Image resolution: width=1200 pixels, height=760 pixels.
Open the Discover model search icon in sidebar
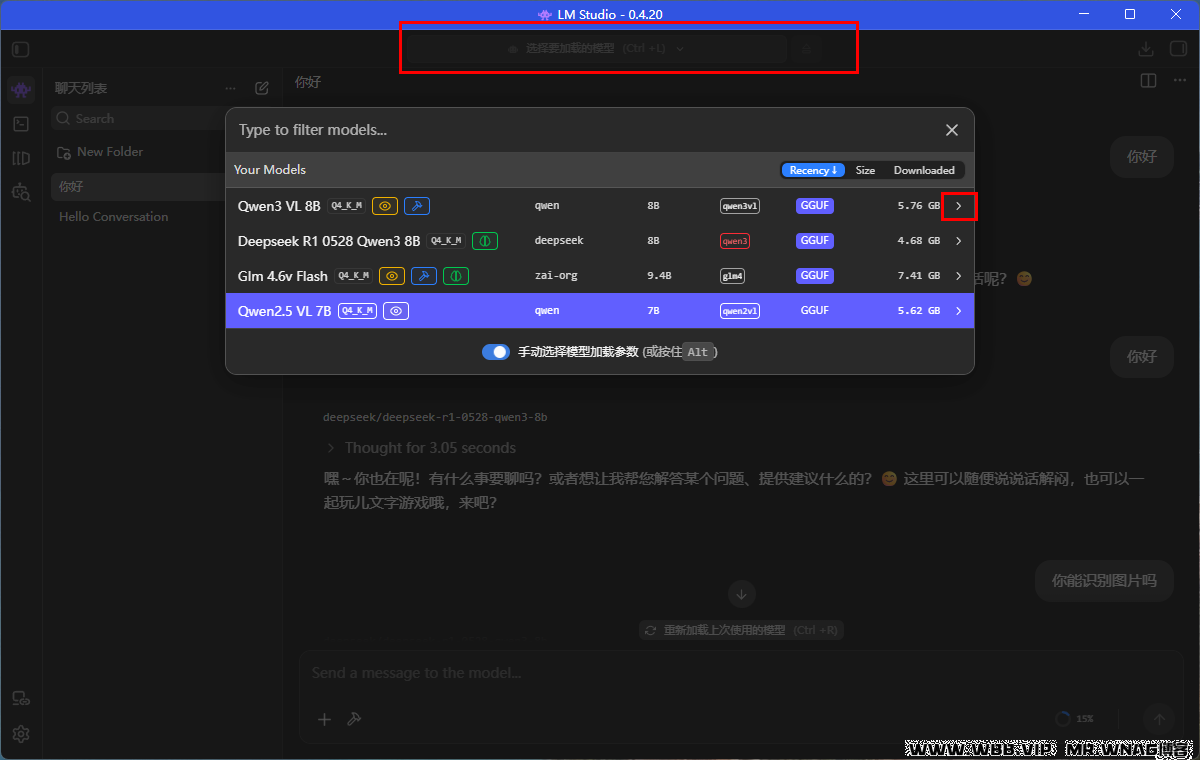(x=21, y=191)
